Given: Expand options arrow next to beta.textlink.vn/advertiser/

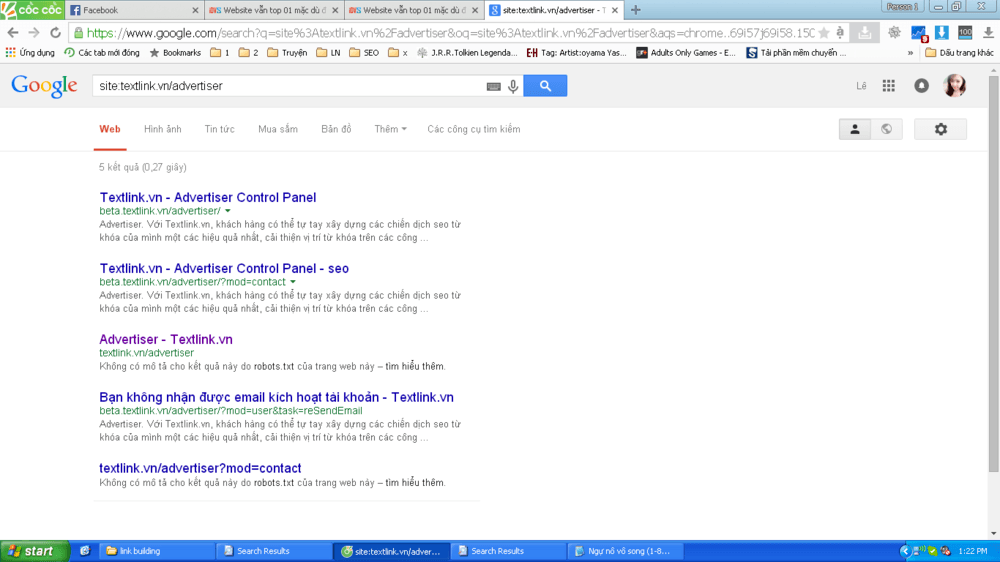Looking at the screenshot, I should point(228,211).
